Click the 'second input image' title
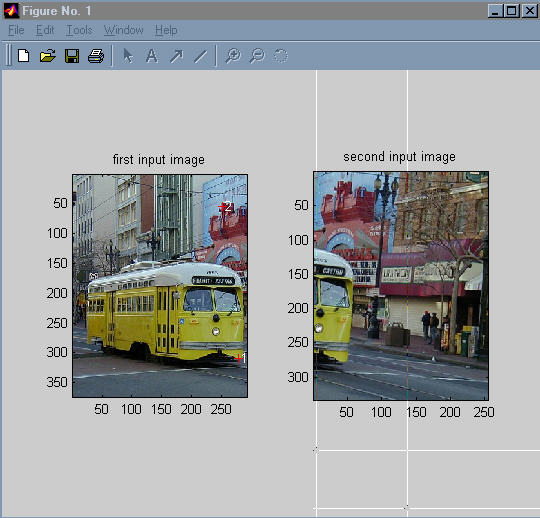The image size is (540, 518). [x=399, y=157]
